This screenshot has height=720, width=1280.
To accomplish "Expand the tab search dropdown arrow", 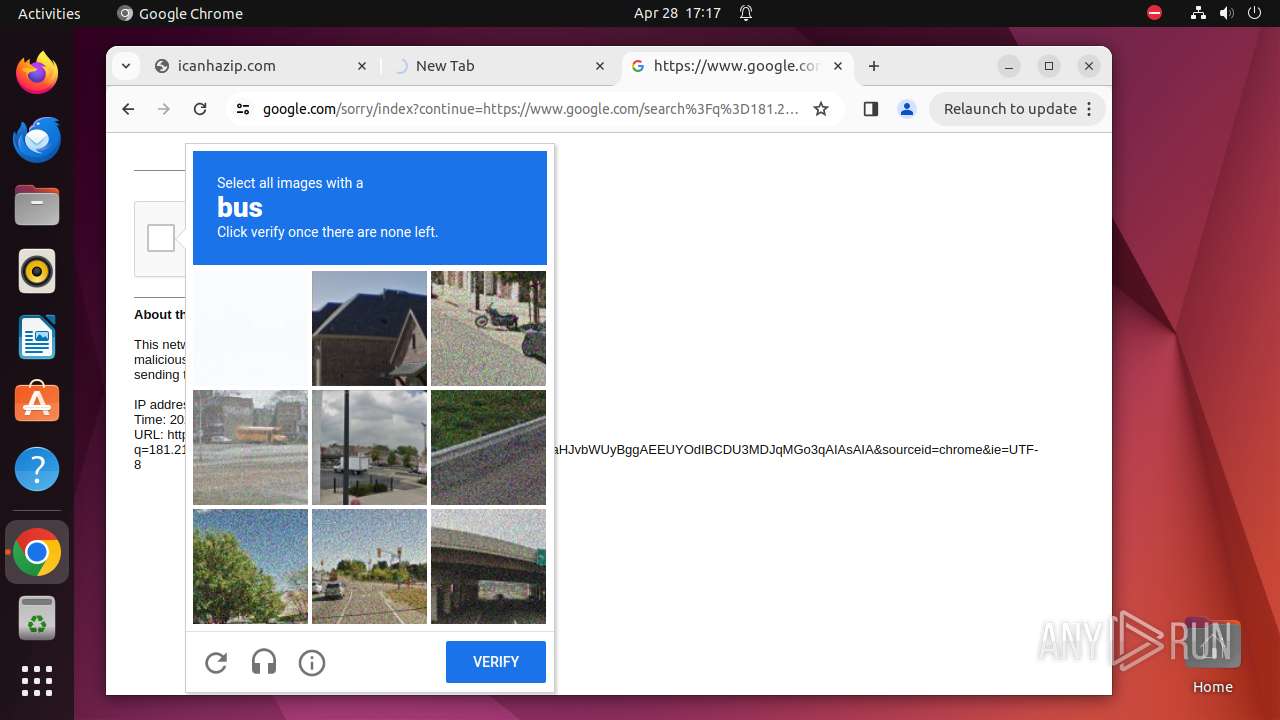I will (125, 66).
